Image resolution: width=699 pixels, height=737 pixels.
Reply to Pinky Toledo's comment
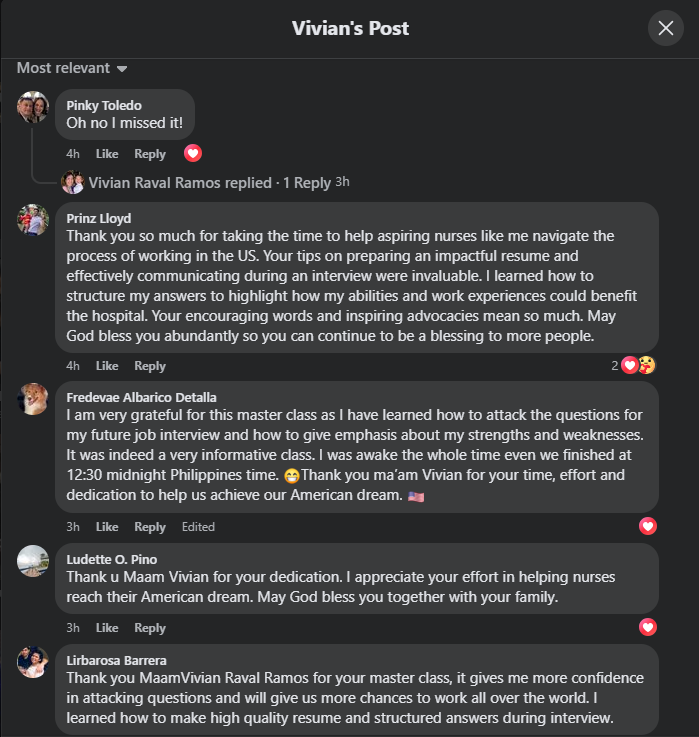pyautogui.click(x=150, y=154)
